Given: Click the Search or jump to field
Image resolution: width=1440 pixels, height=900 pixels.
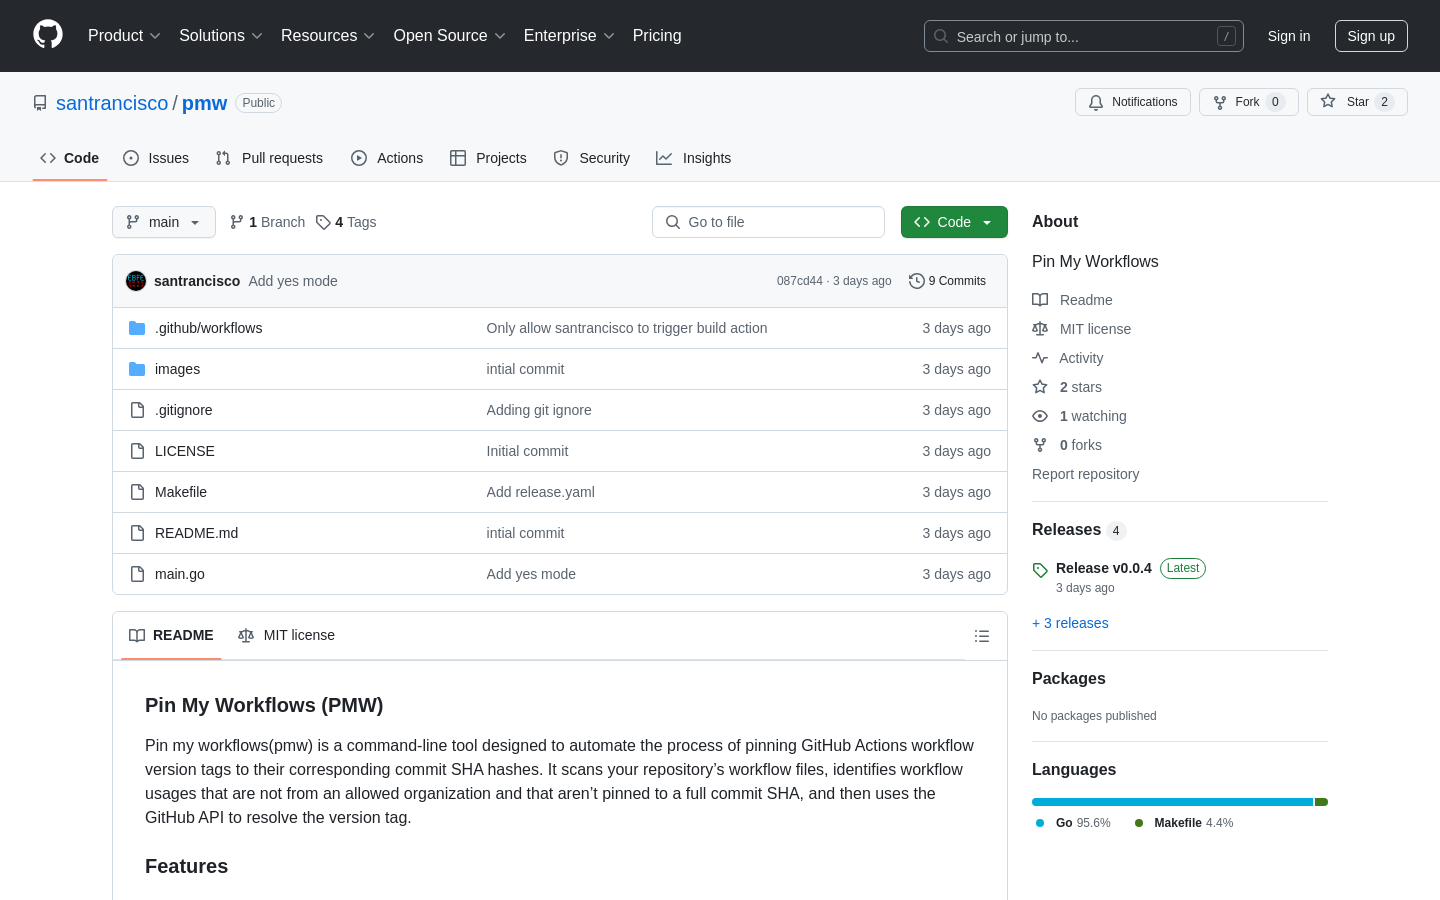Looking at the screenshot, I should point(1084,36).
